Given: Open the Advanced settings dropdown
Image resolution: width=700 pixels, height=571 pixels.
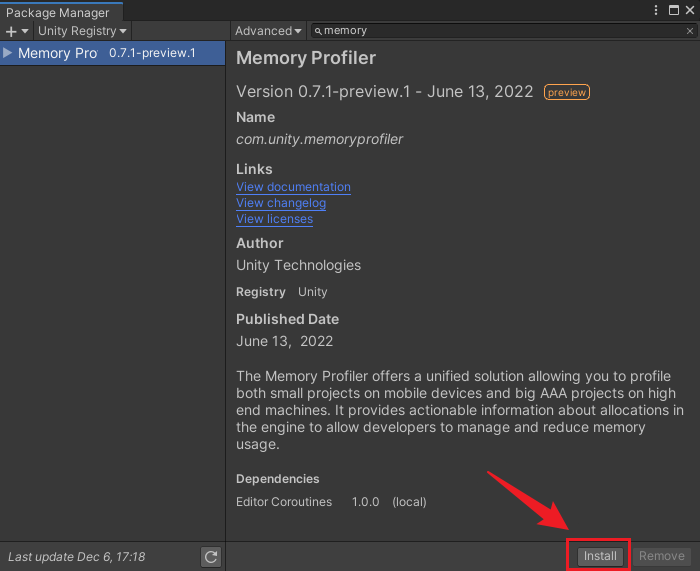Looking at the screenshot, I should 269,31.
